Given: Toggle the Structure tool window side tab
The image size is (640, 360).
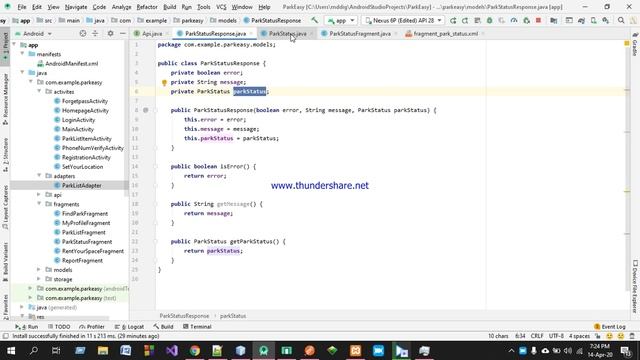Looking at the screenshot, I should [5, 155].
